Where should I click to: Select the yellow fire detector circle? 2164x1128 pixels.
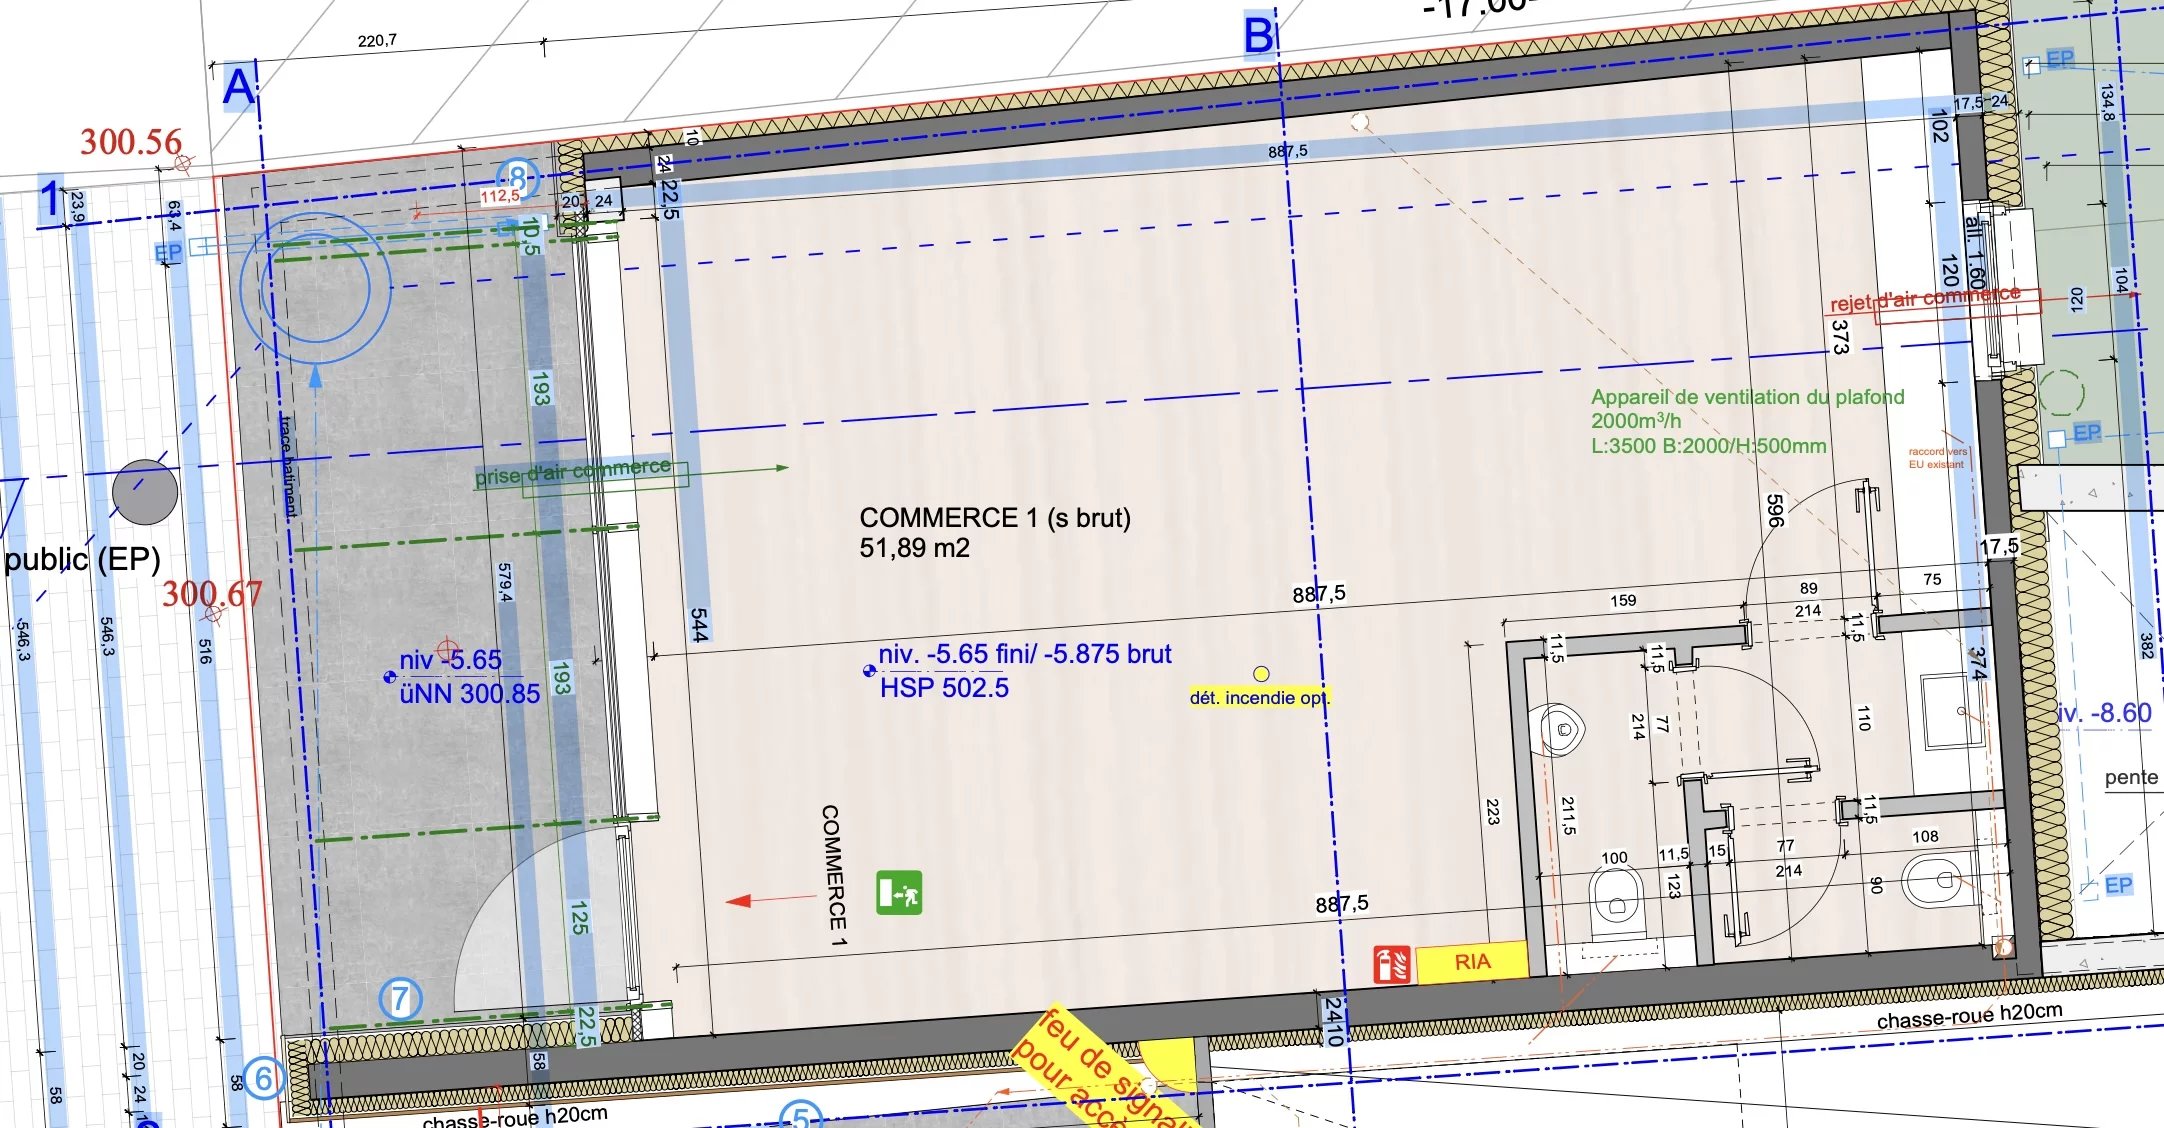(x=1261, y=674)
